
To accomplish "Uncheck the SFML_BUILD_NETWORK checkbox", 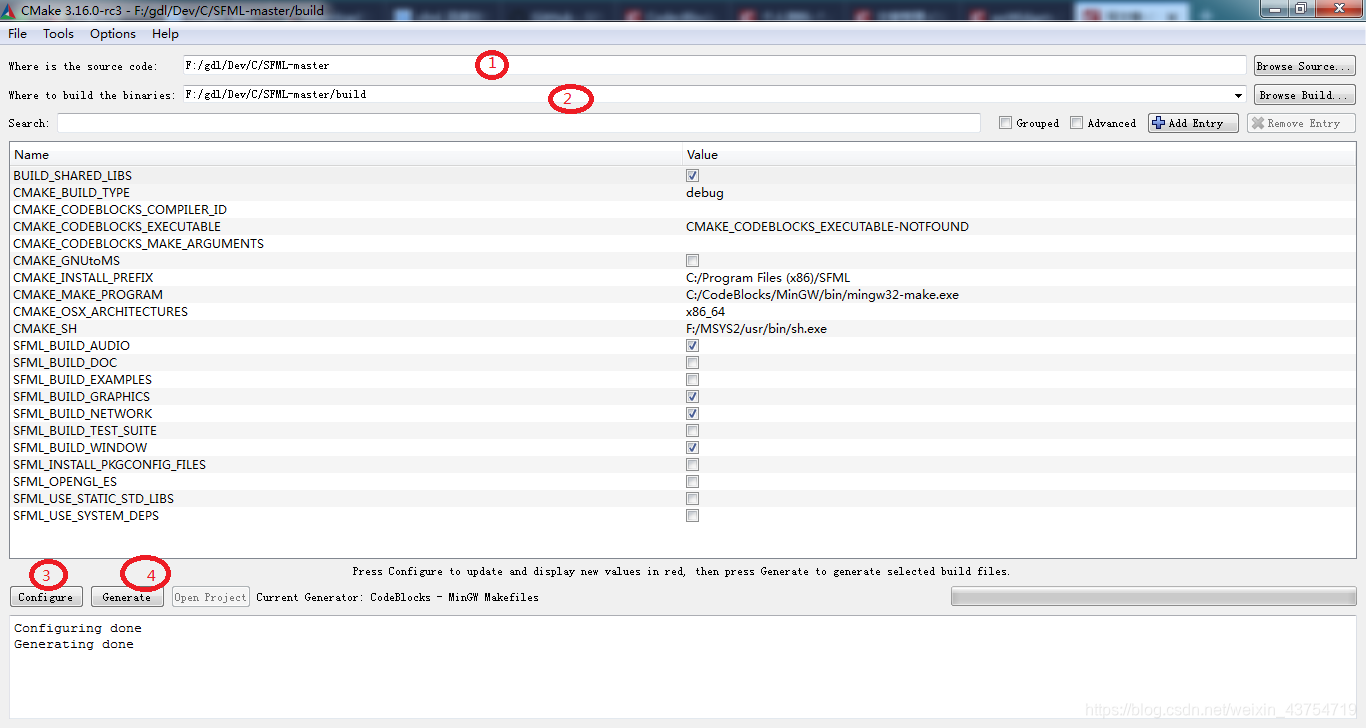I will click(x=692, y=414).
